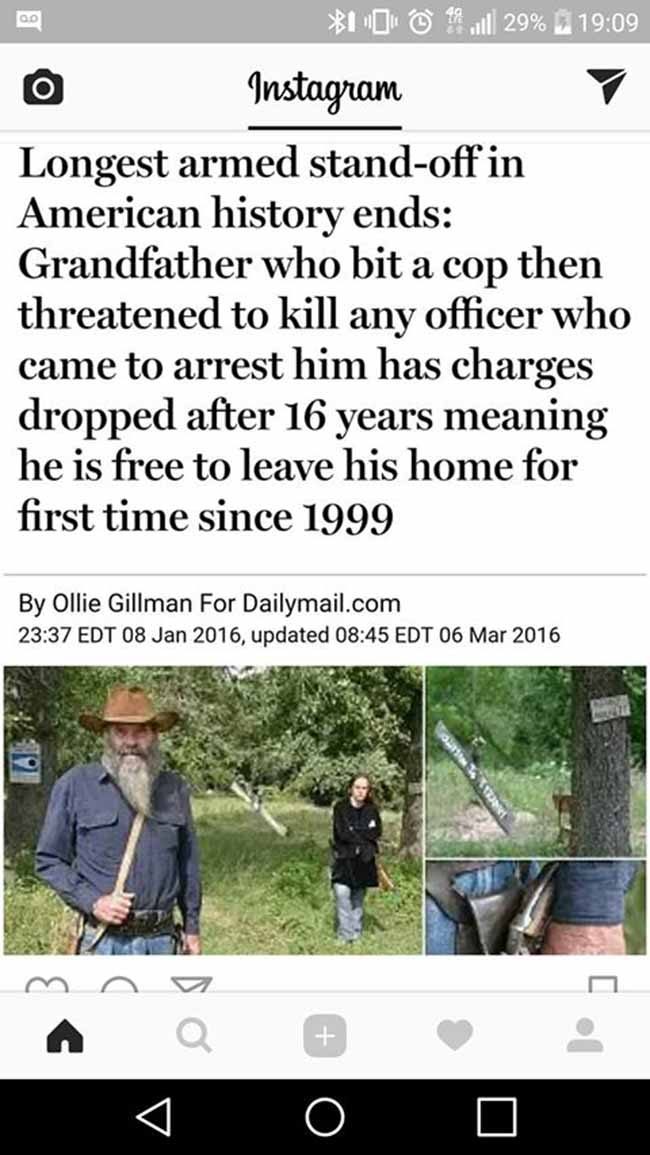Open Android recent apps square
Image resolution: width=650 pixels, height=1155 pixels.
click(x=496, y=1117)
